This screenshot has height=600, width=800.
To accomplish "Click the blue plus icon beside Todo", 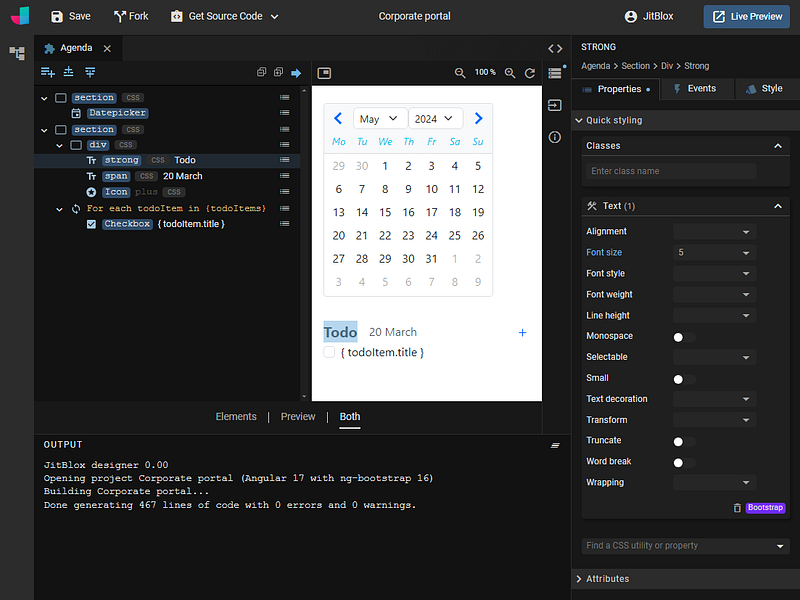I will coord(522,333).
